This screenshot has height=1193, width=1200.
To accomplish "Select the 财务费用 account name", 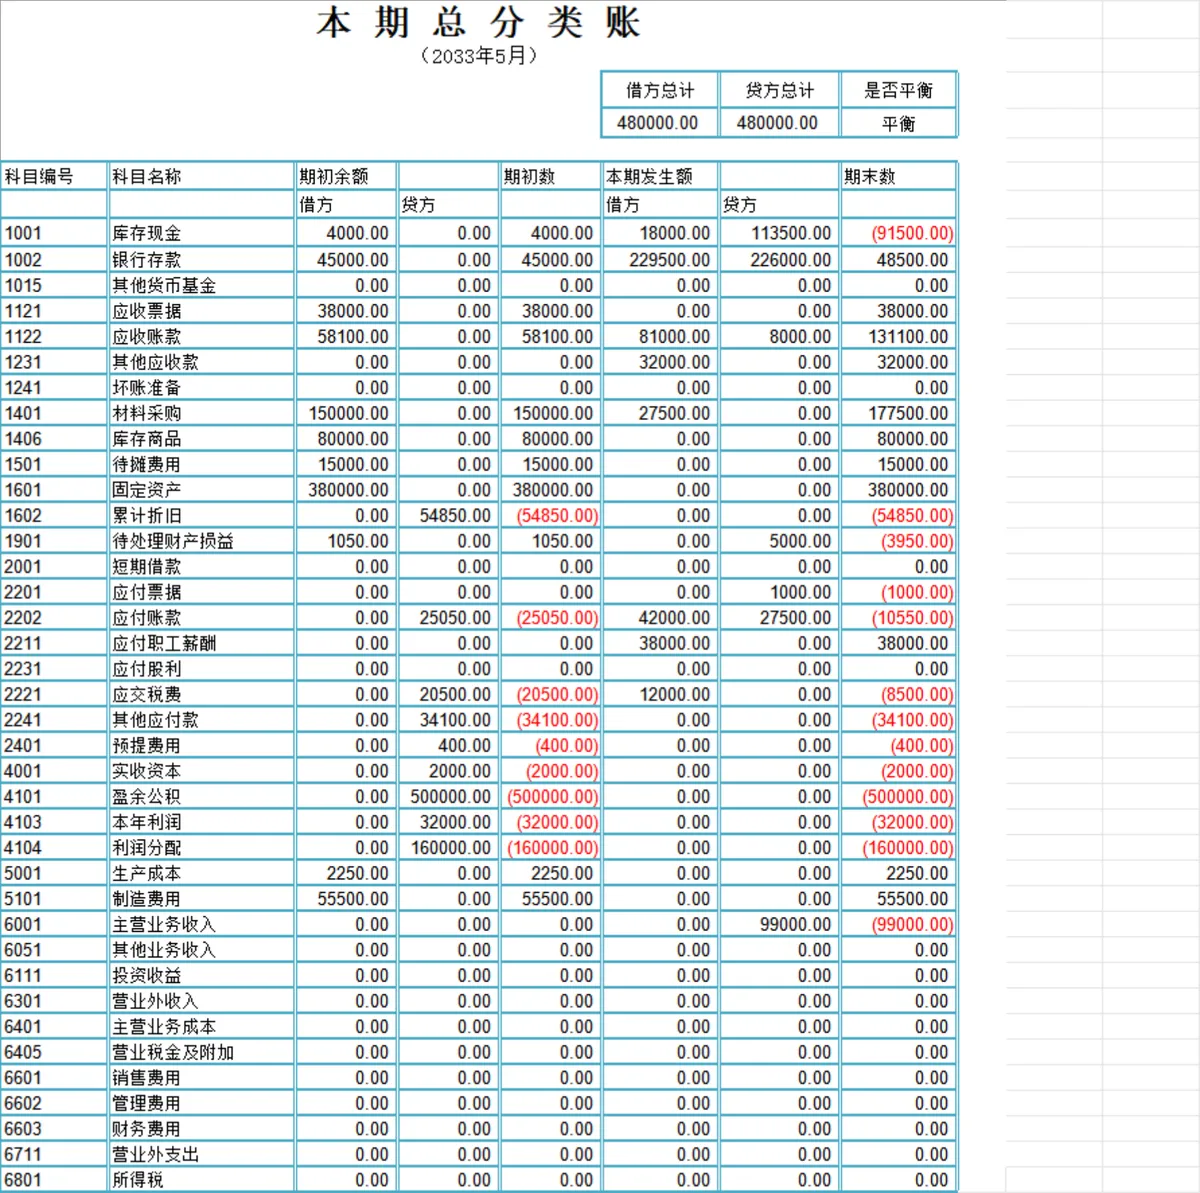I will [147, 1129].
